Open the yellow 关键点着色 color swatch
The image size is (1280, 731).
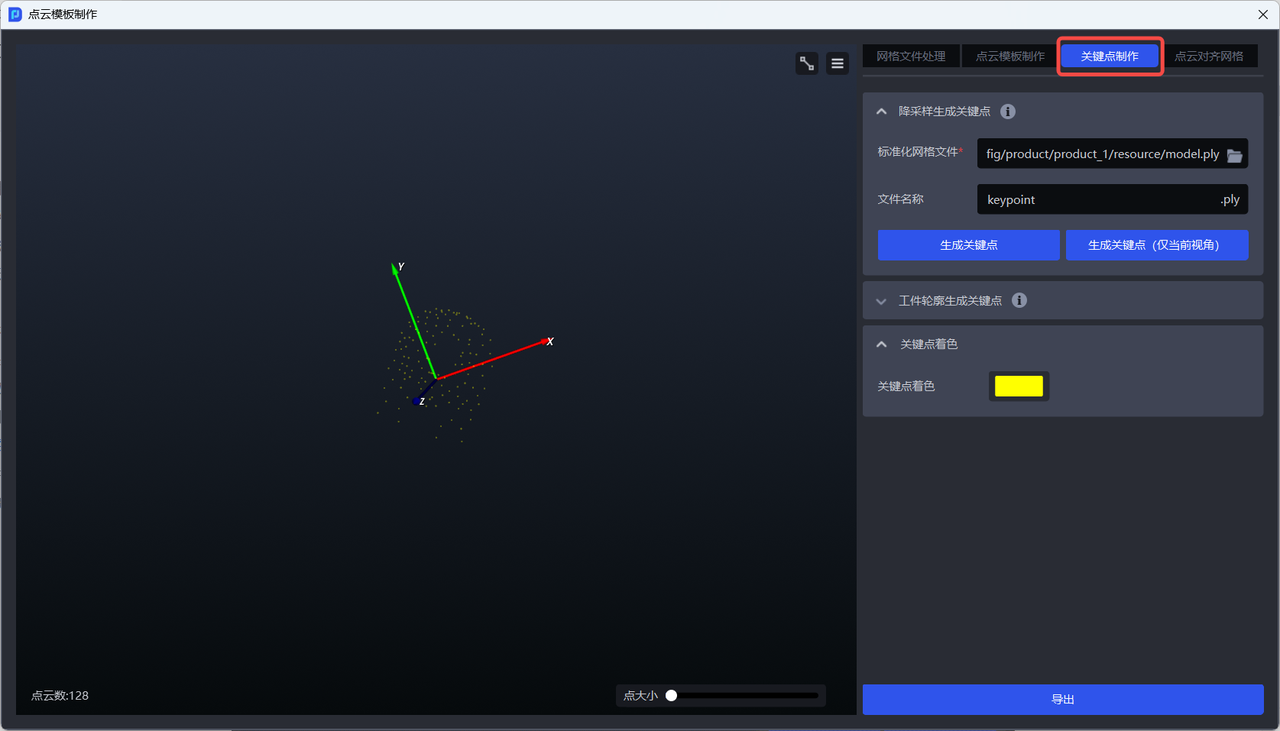[x=1018, y=386]
